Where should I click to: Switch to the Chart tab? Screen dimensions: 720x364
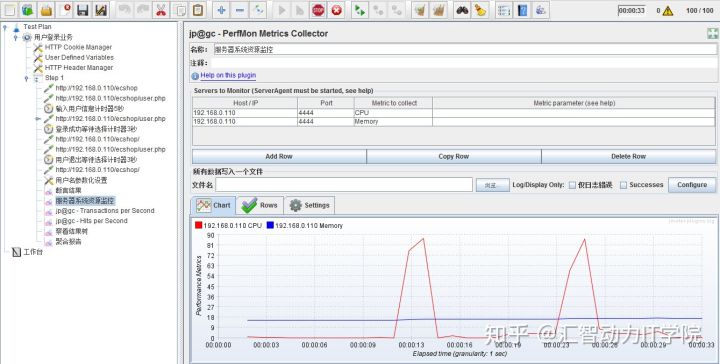[213, 206]
